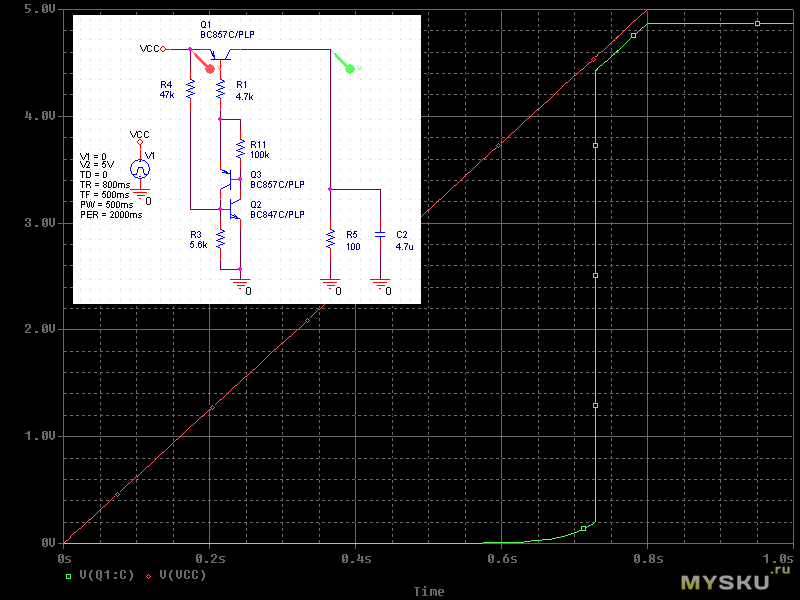Select the Q2 BC847C transistor symbol
Image resolution: width=800 pixels, height=600 pixels.
pos(233,209)
